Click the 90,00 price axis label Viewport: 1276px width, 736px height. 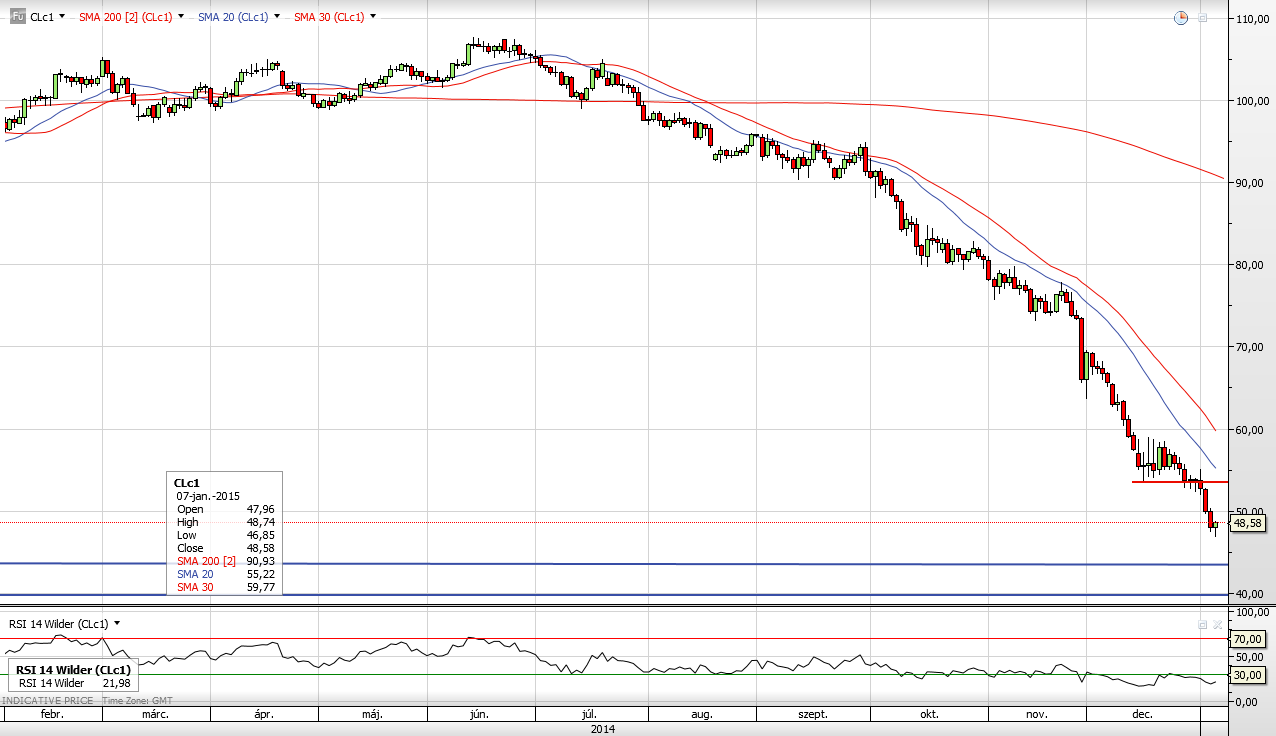point(1251,183)
